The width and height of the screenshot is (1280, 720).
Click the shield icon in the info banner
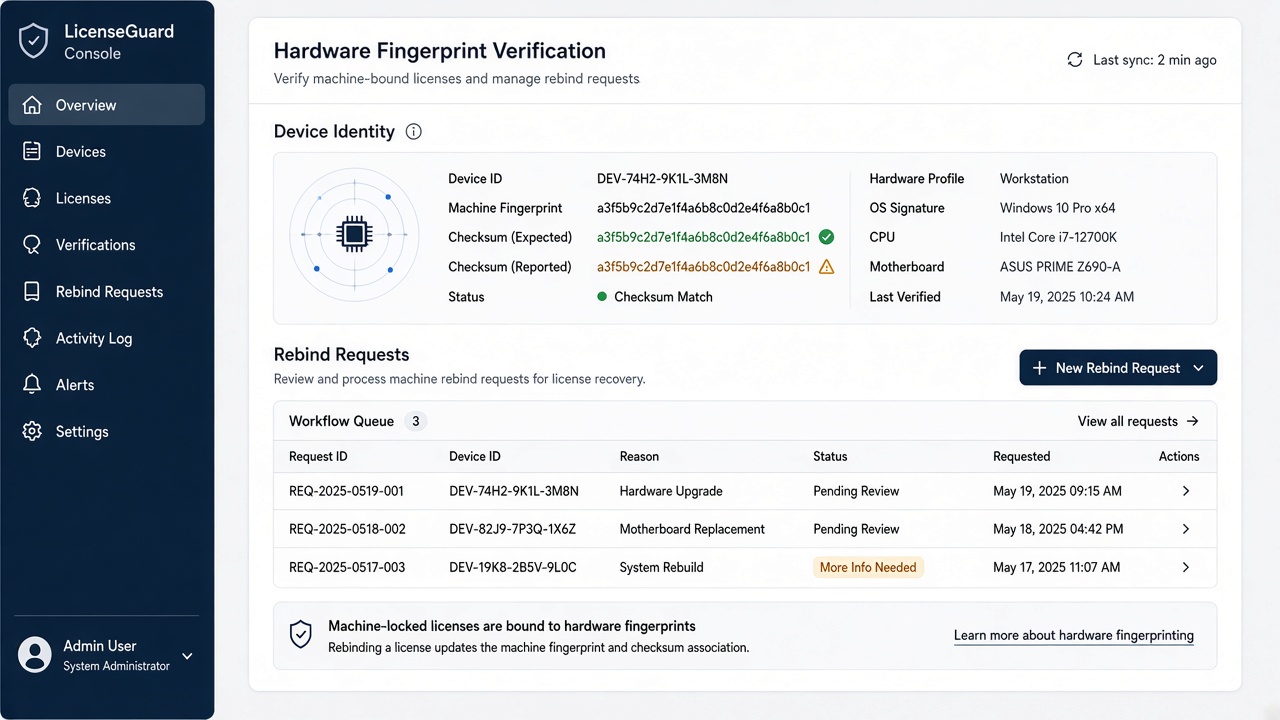click(x=300, y=635)
